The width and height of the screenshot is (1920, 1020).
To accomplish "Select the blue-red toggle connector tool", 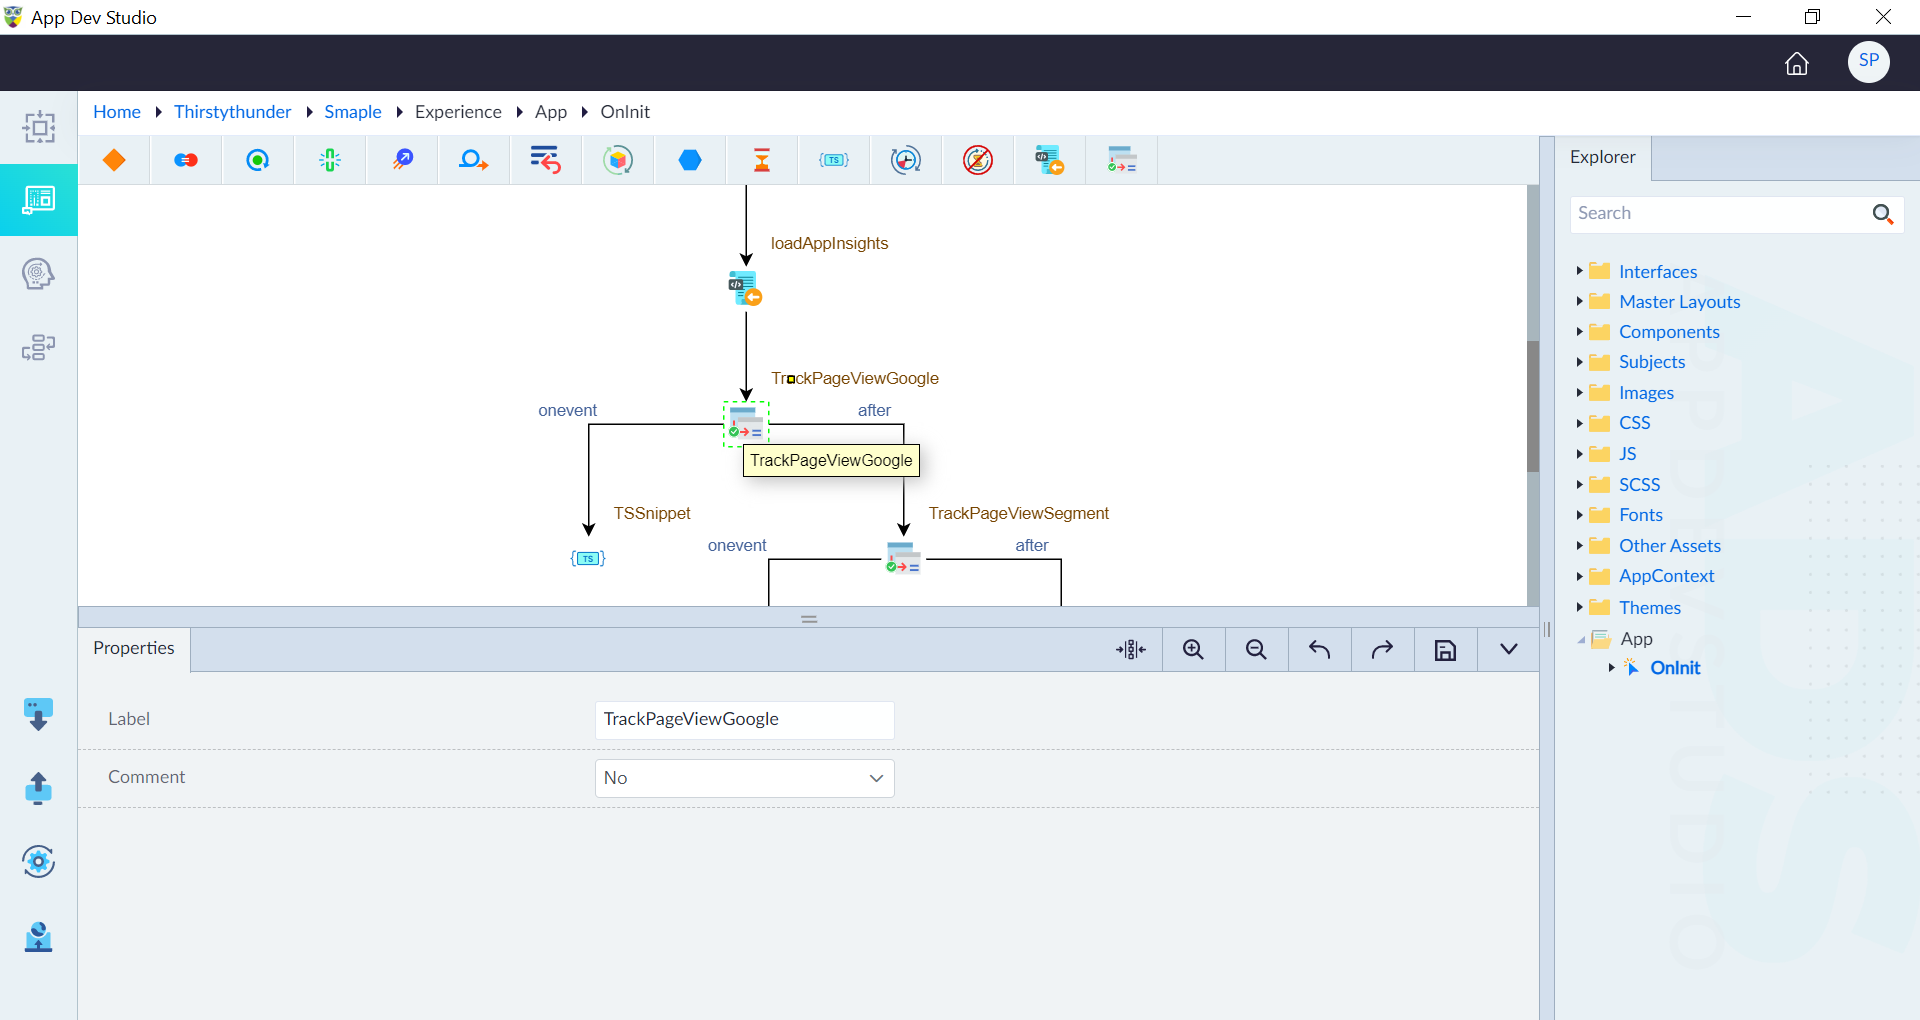I will click(186, 160).
